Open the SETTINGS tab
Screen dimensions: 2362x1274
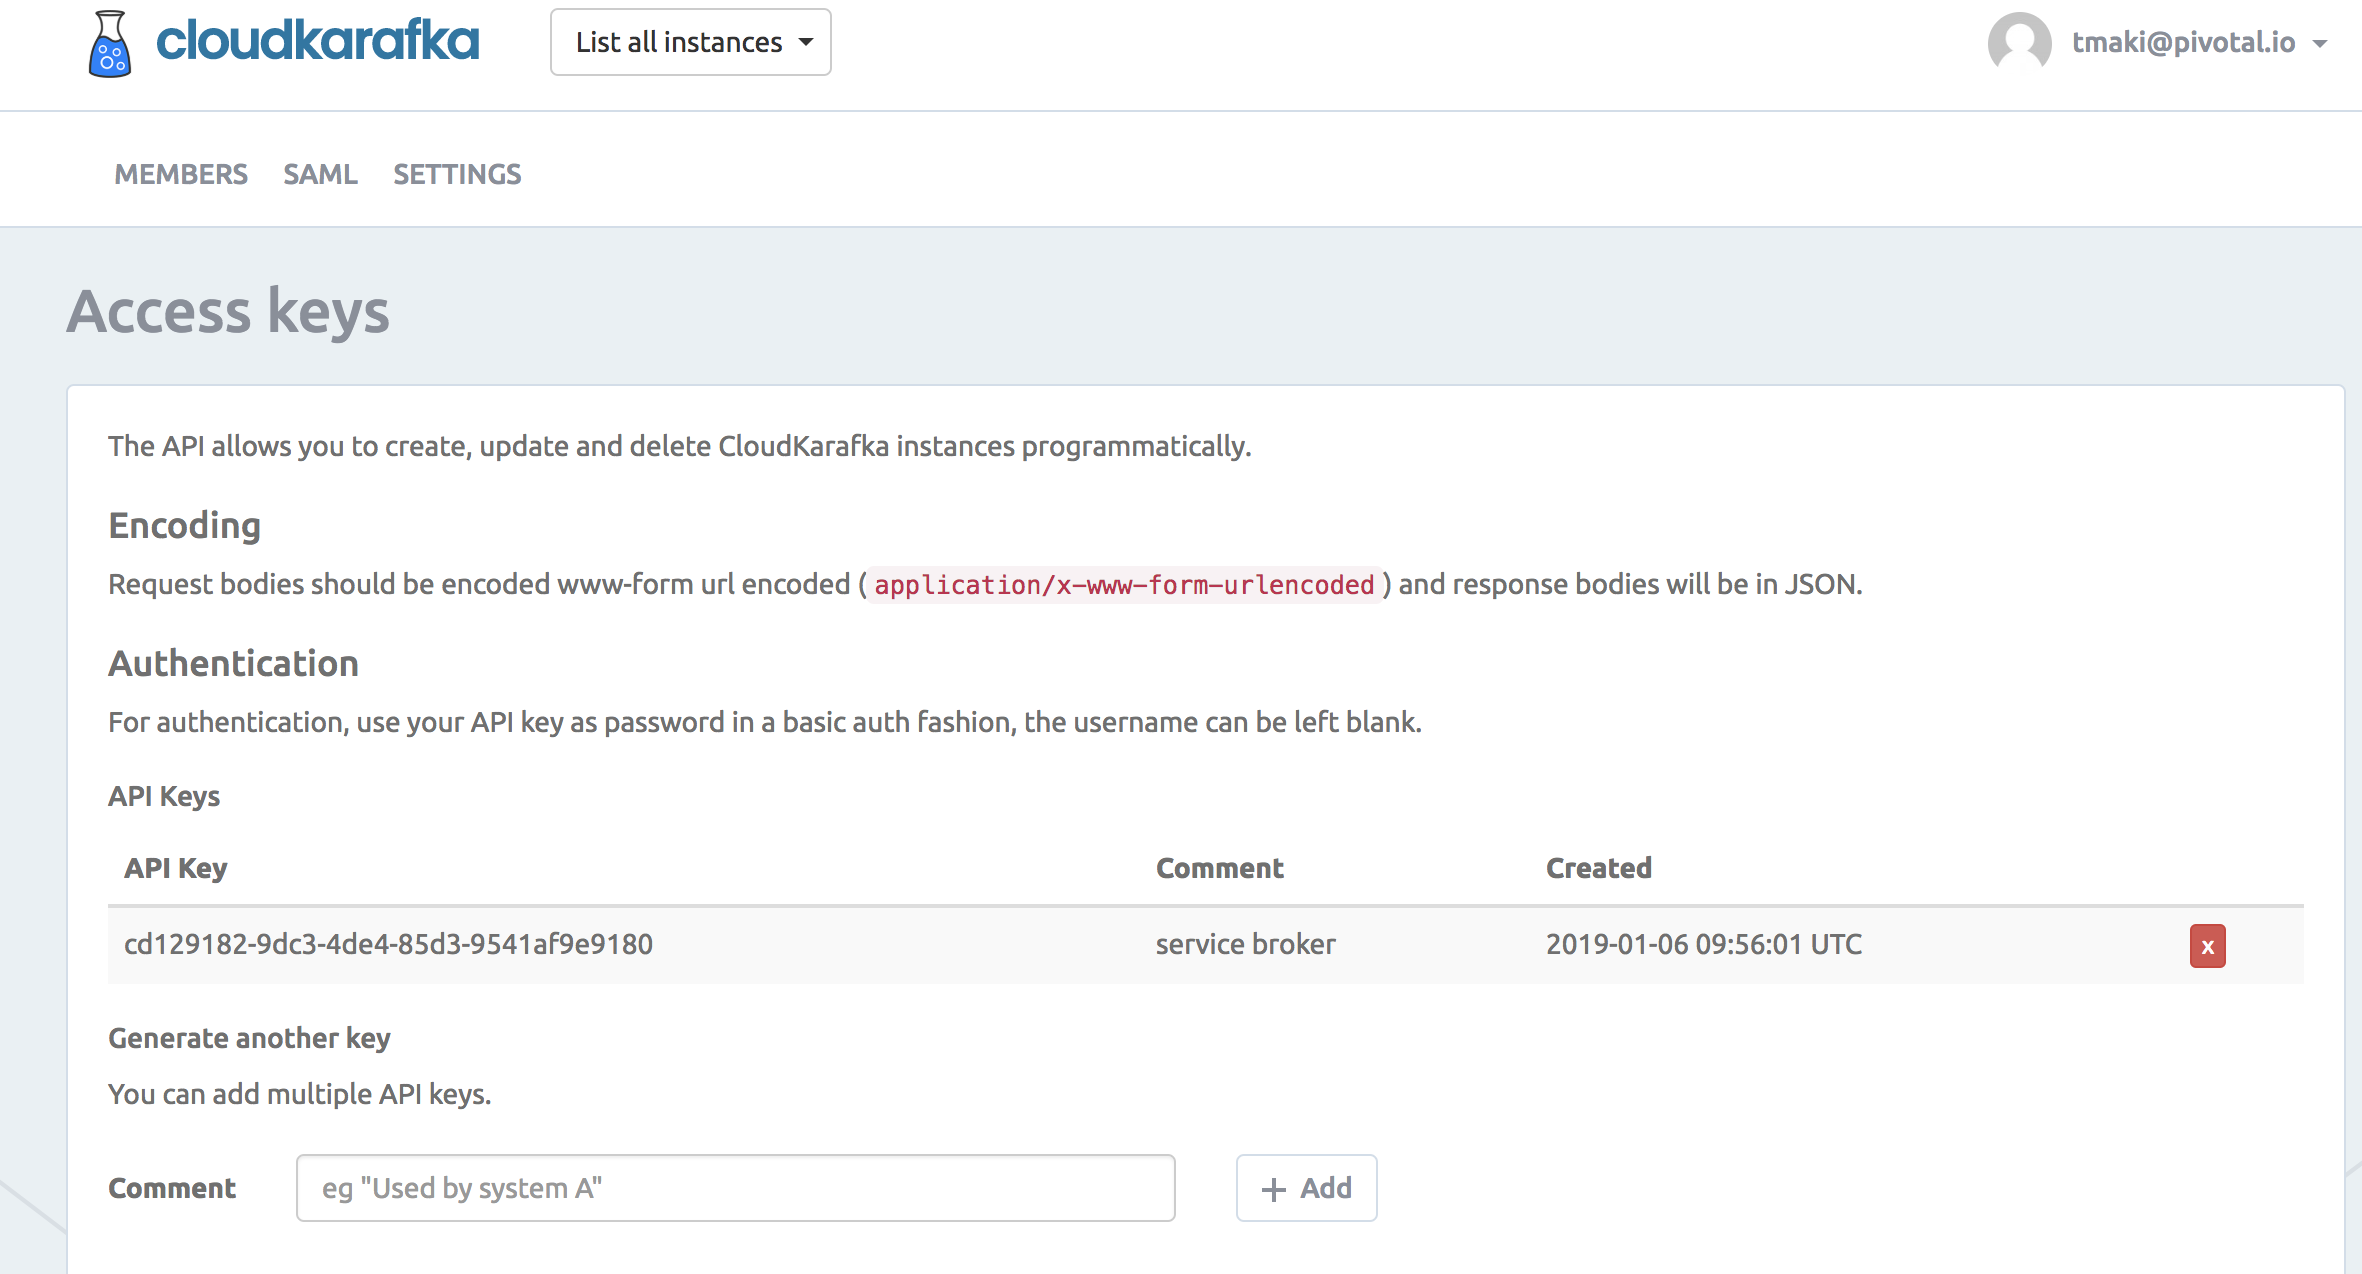[457, 174]
